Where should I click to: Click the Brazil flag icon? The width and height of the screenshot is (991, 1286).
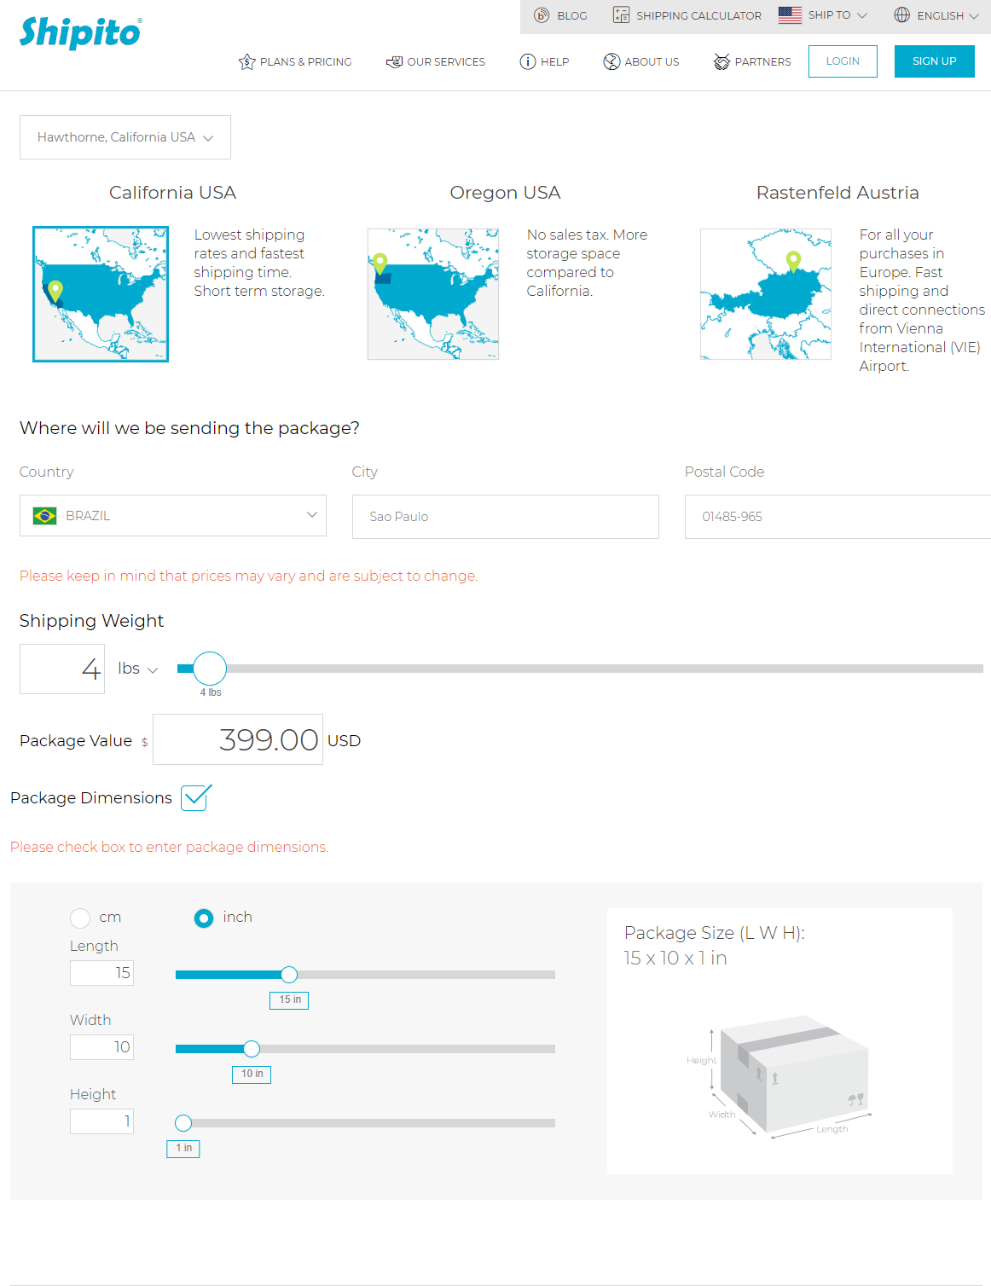tap(45, 516)
